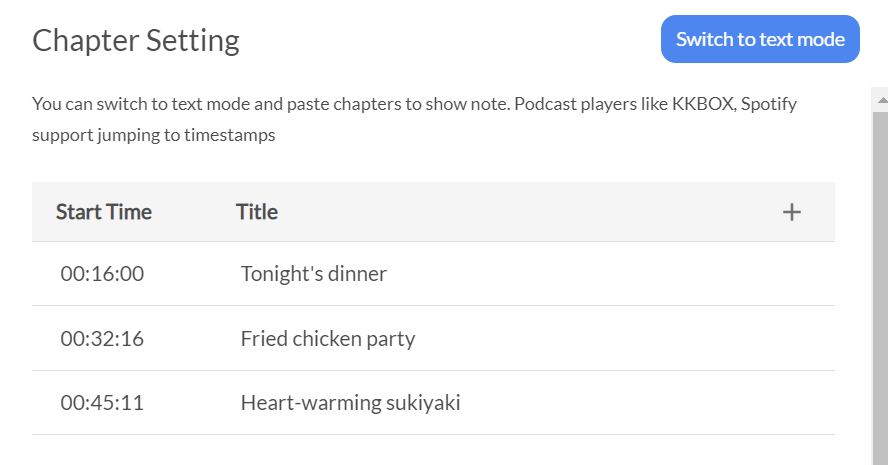
Task: Click Switch to text mode button
Action: (760, 39)
